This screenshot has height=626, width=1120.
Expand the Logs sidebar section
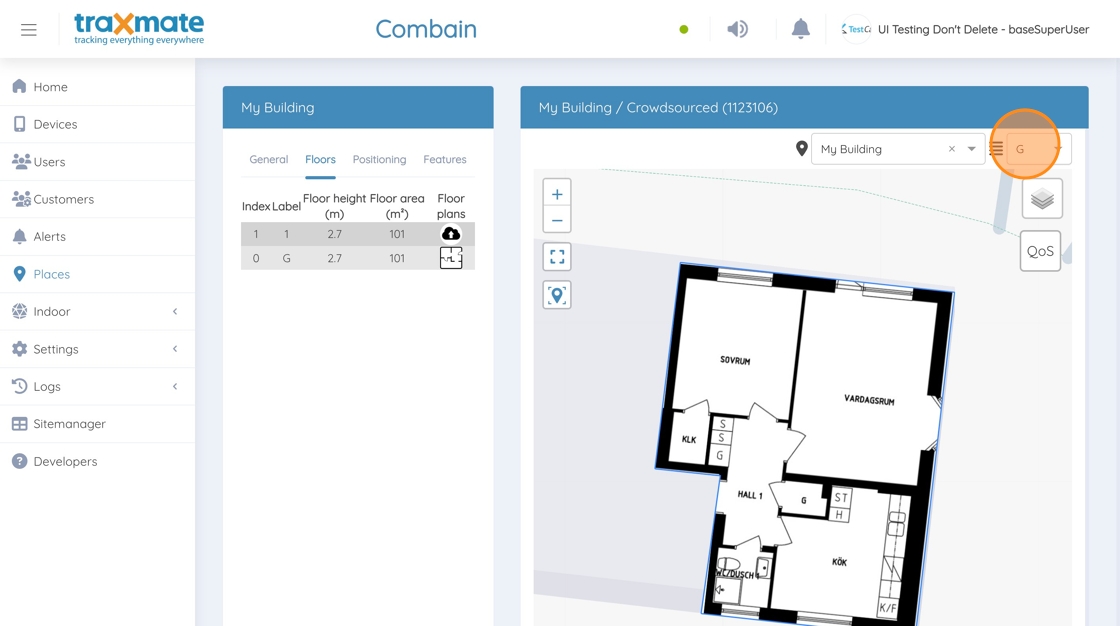tap(97, 387)
